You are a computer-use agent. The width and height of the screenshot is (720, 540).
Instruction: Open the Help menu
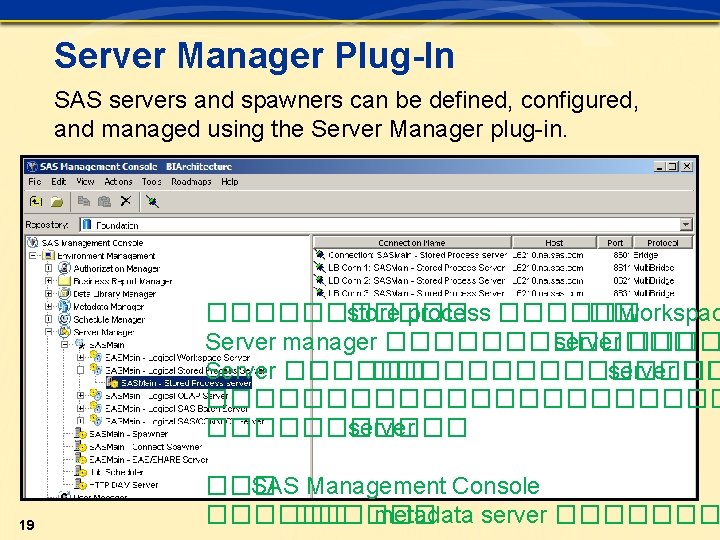point(230,182)
